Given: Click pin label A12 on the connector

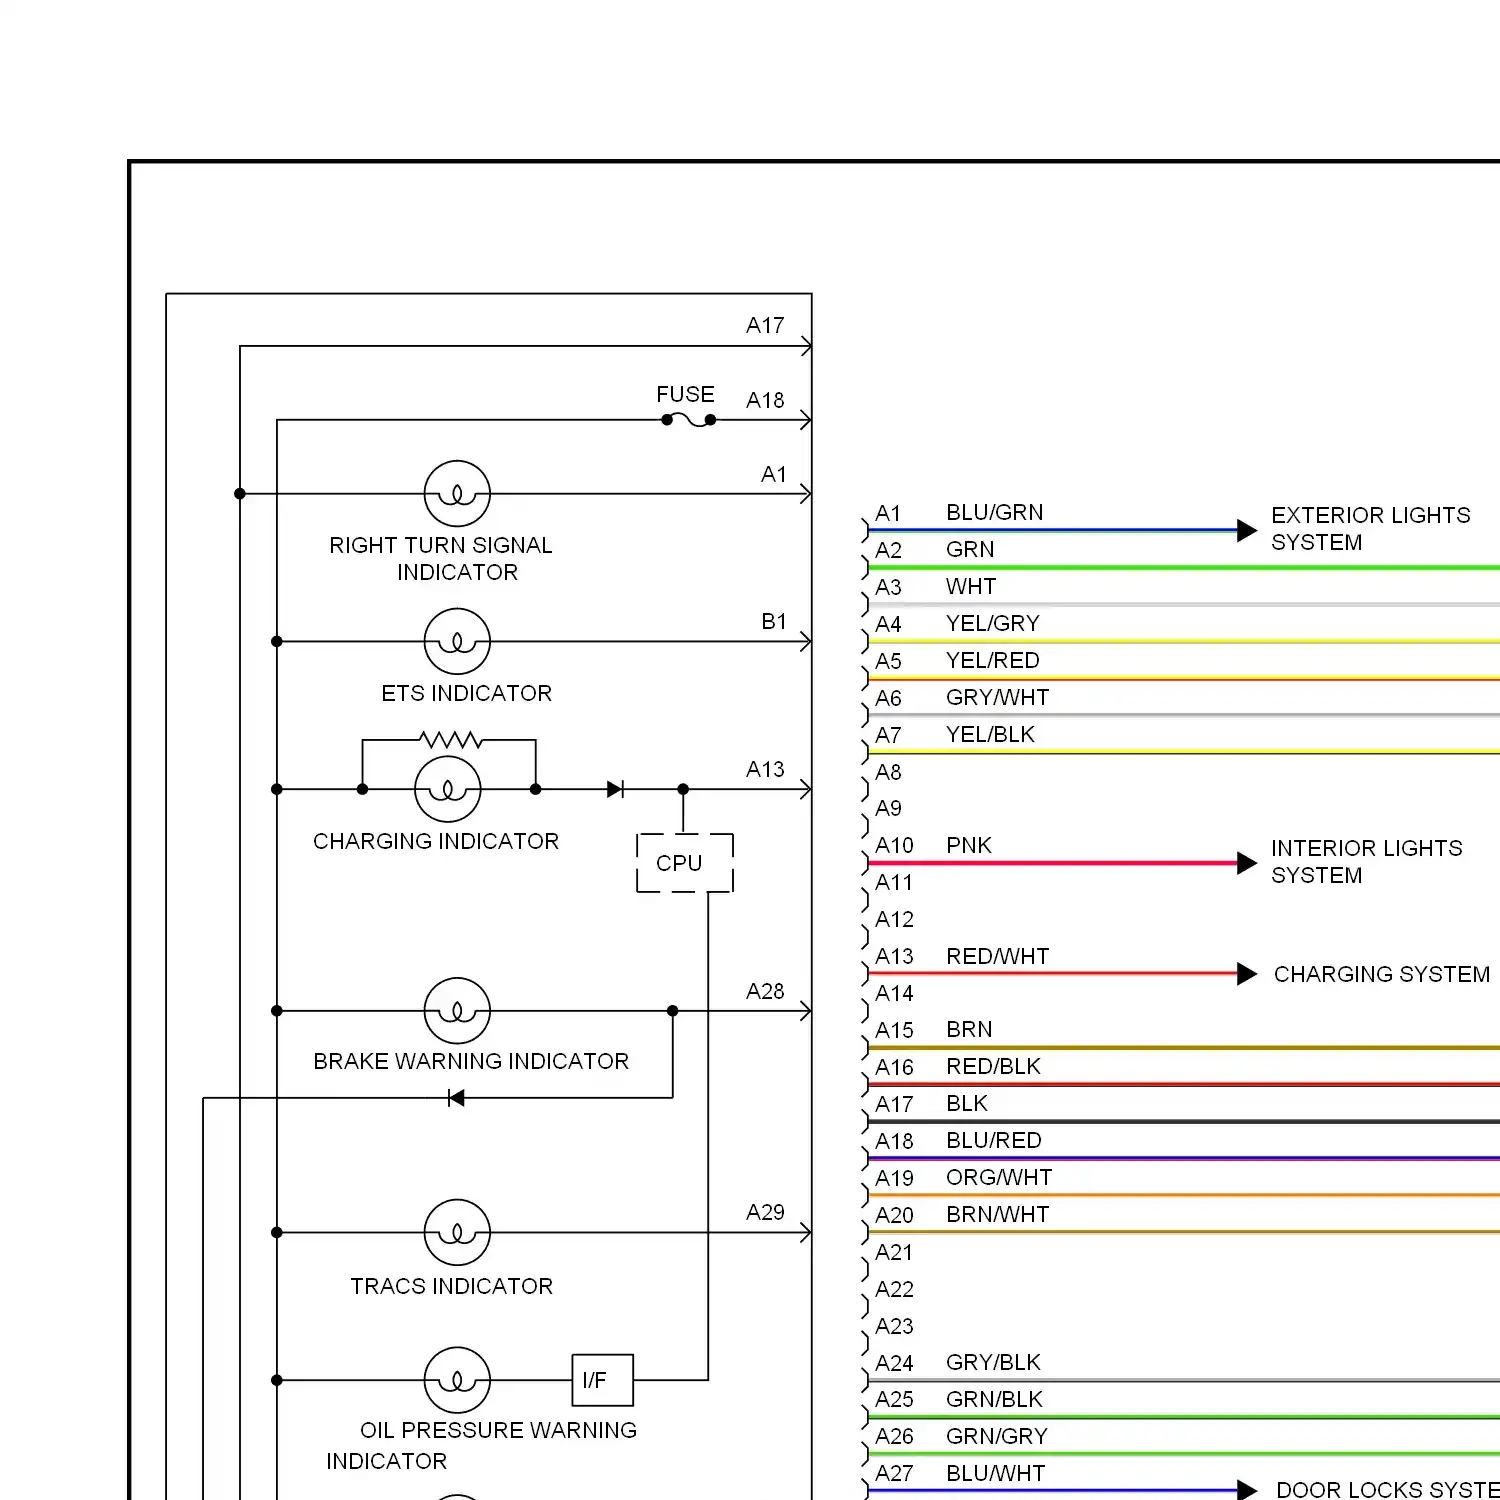Looking at the screenshot, I should click(x=894, y=919).
